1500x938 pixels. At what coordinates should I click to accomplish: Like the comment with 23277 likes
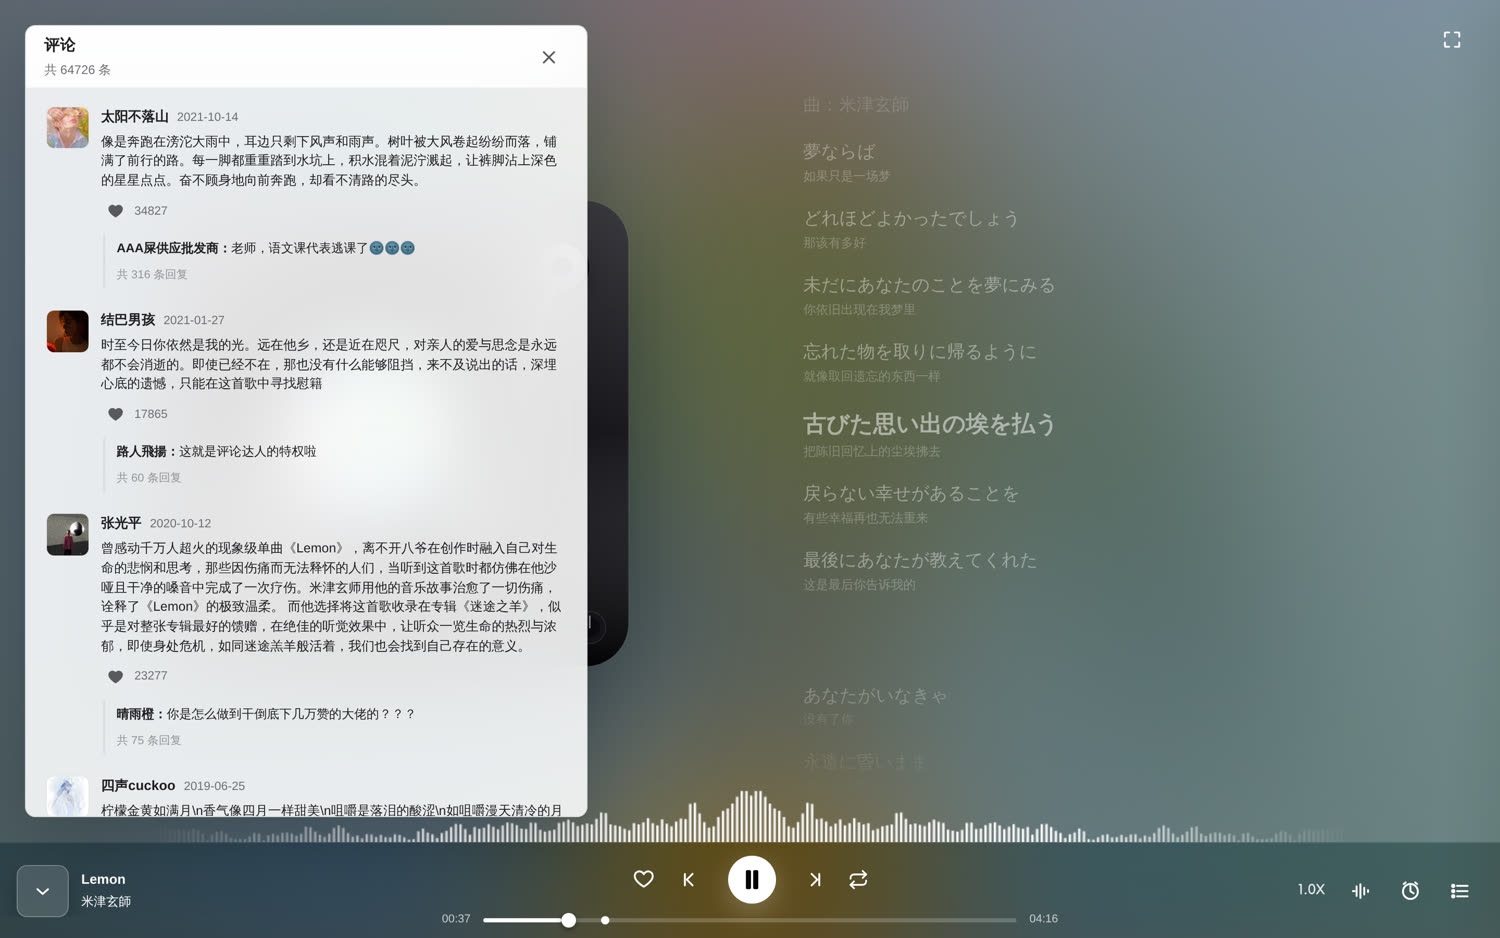116,676
